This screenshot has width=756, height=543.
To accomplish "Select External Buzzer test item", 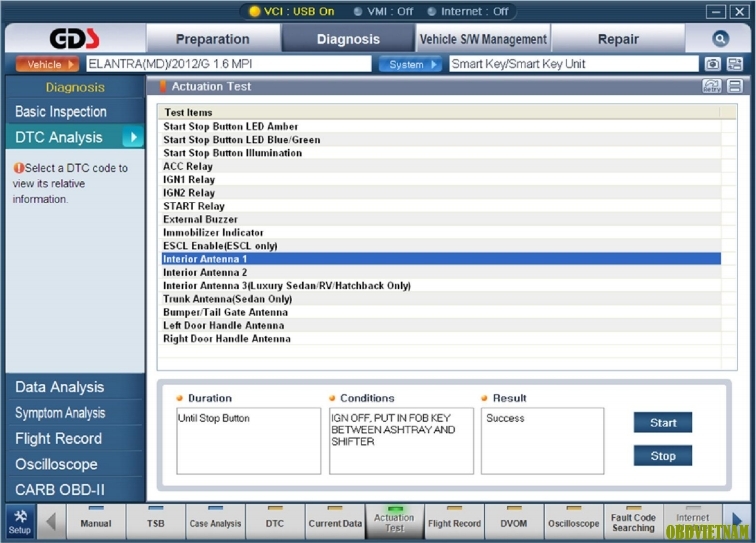I will pyautogui.click(x=441, y=219).
